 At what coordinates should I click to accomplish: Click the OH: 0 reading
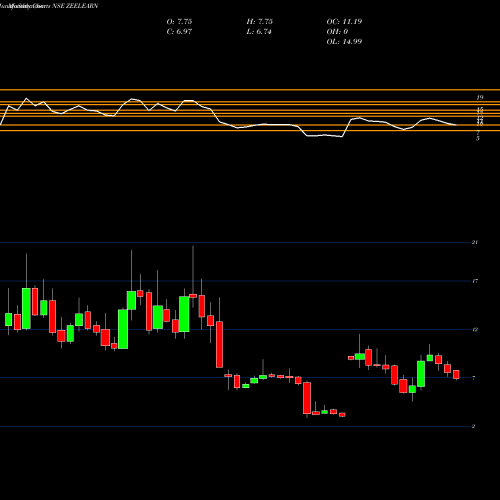(x=337, y=32)
